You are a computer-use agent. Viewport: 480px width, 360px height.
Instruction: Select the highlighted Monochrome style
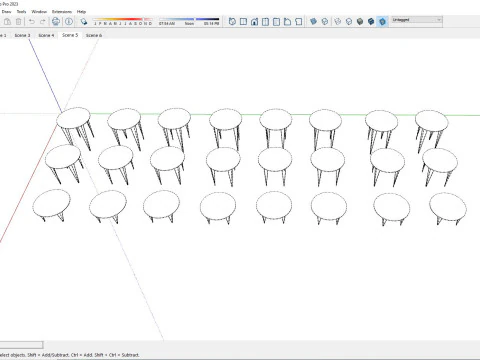382,22
